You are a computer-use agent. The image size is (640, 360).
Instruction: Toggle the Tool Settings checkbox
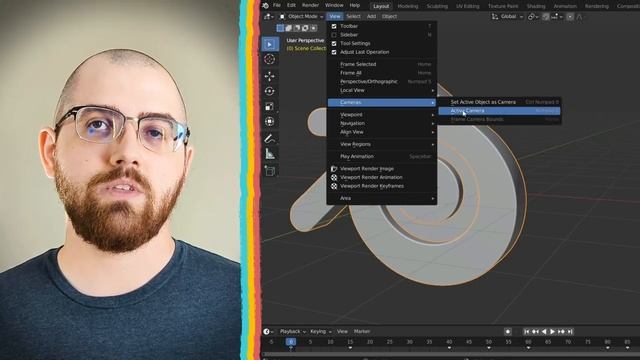point(334,43)
